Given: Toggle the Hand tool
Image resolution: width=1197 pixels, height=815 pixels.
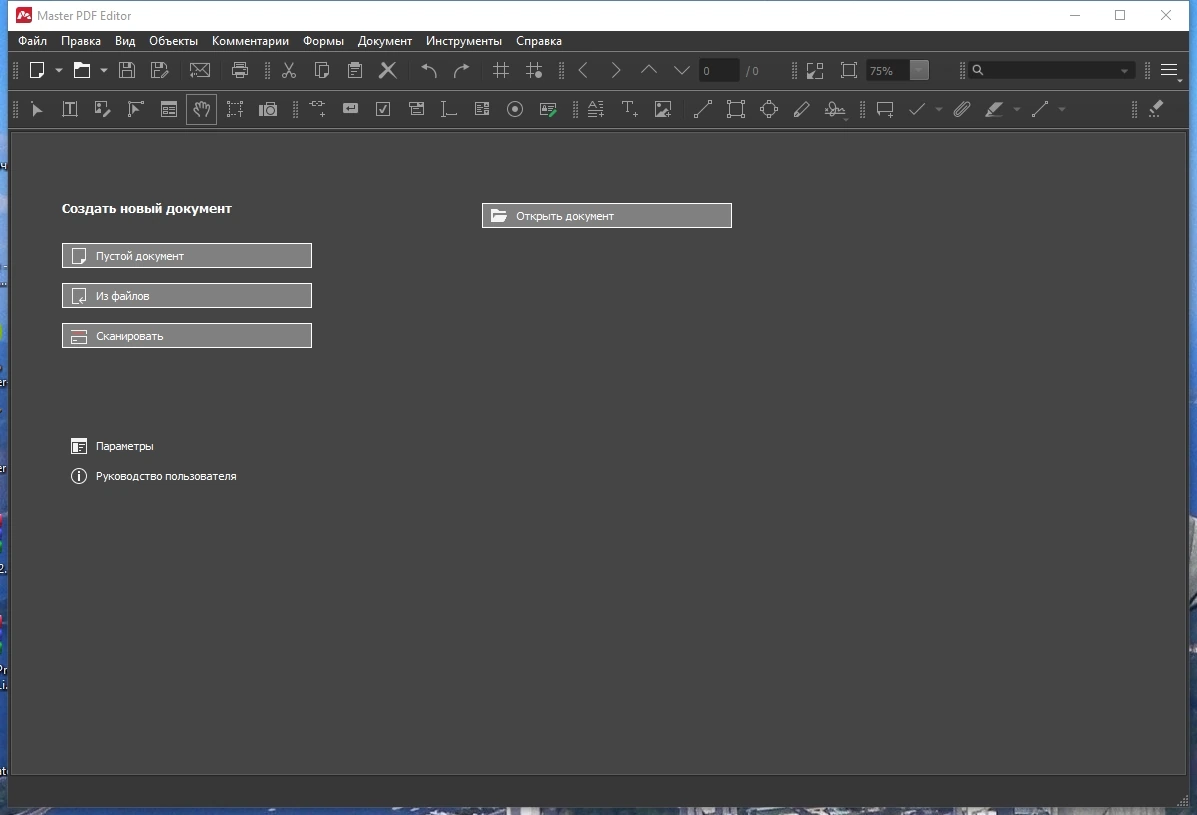Looking at the screenshot, I should [202, 109].
